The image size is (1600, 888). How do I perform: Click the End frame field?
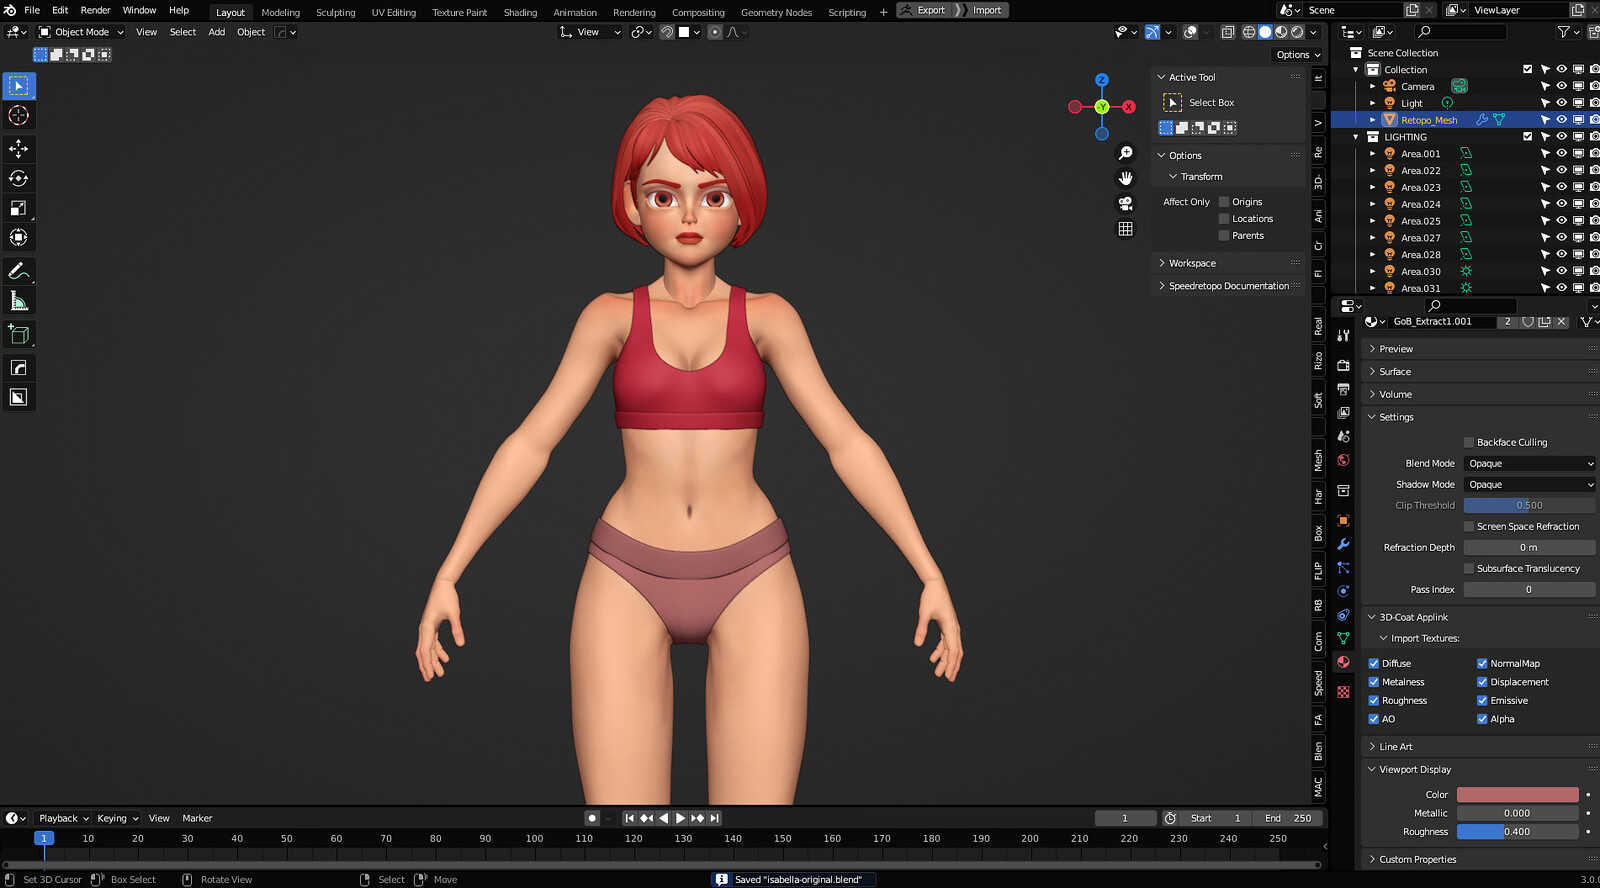click(x=1288, y=818)
